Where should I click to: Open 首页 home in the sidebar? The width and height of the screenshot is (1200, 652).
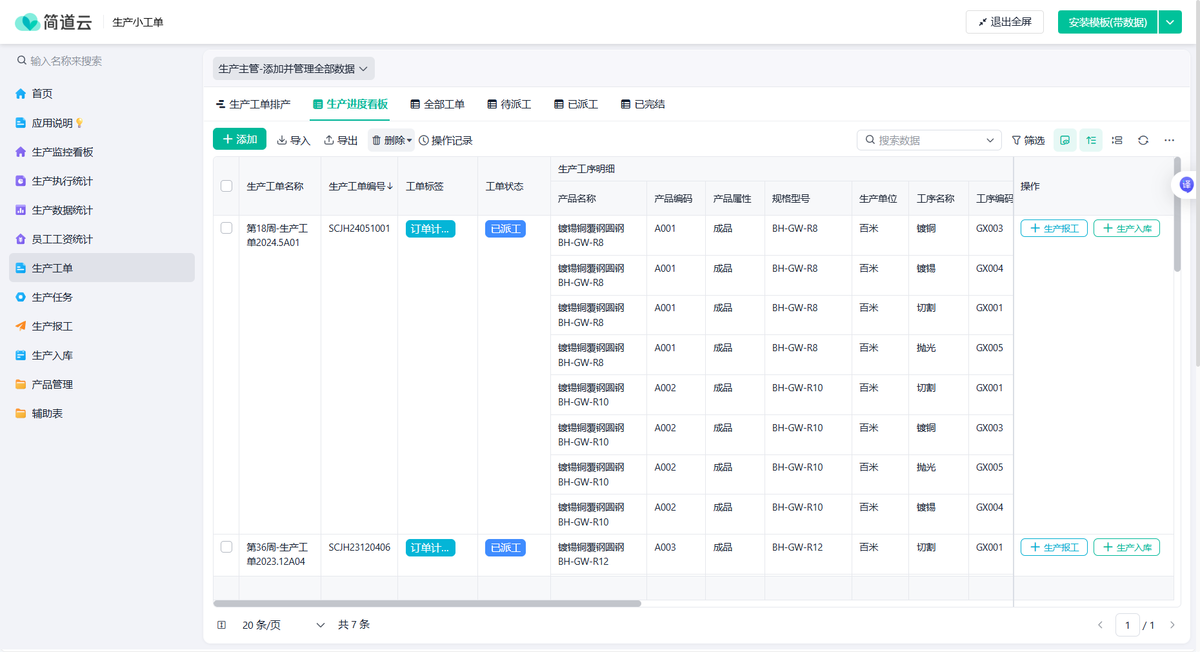(x=42, y=94)
